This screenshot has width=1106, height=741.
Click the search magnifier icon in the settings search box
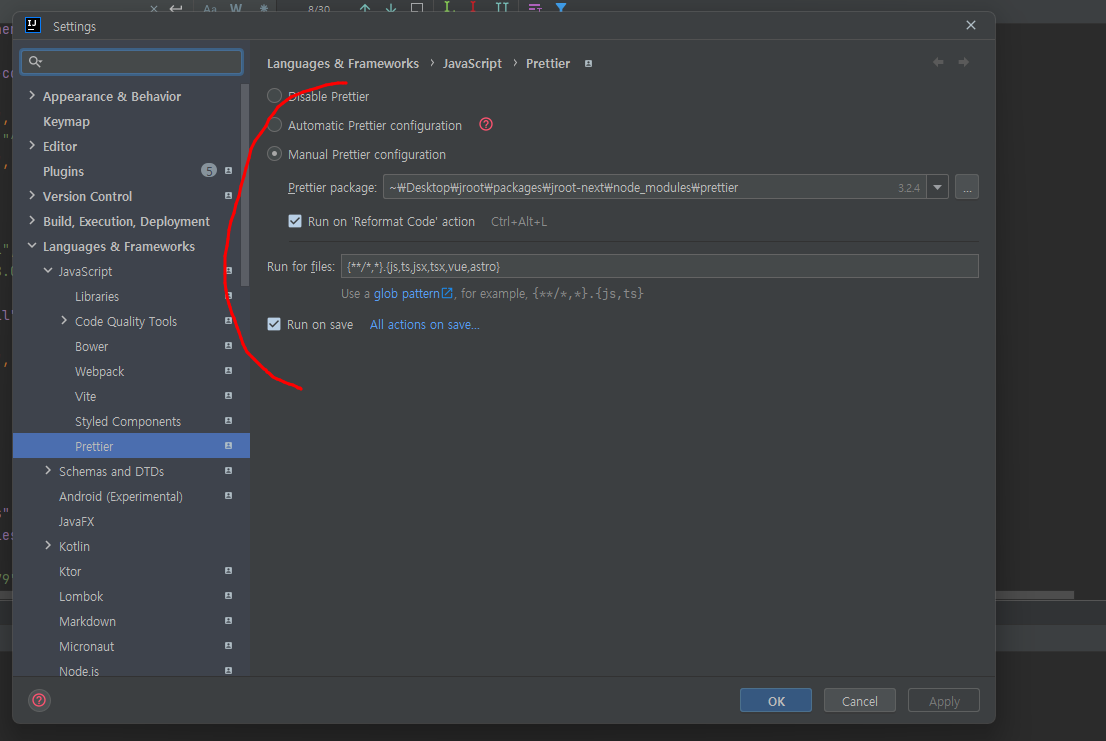tap(35, 62)
